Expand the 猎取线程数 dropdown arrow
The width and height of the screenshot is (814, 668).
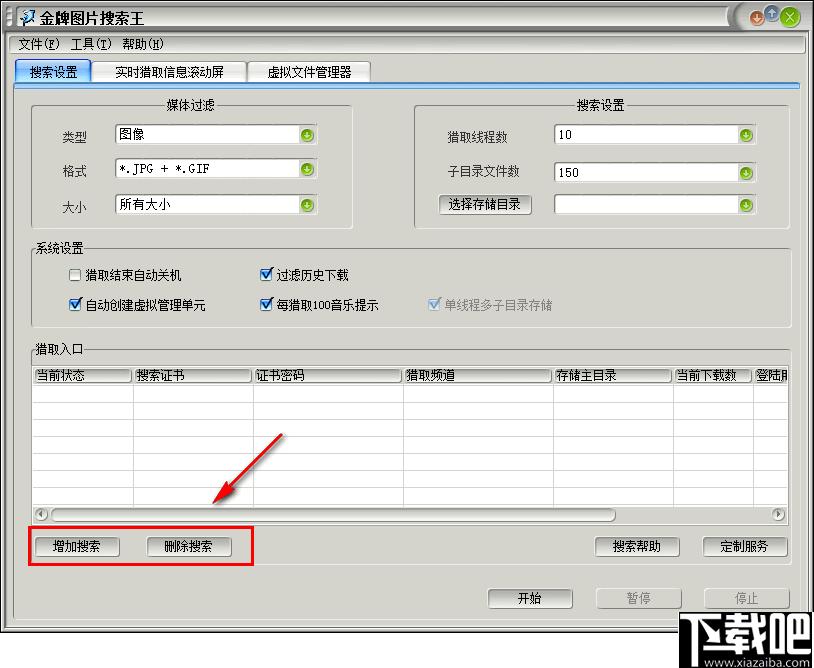tap(746, 135)
